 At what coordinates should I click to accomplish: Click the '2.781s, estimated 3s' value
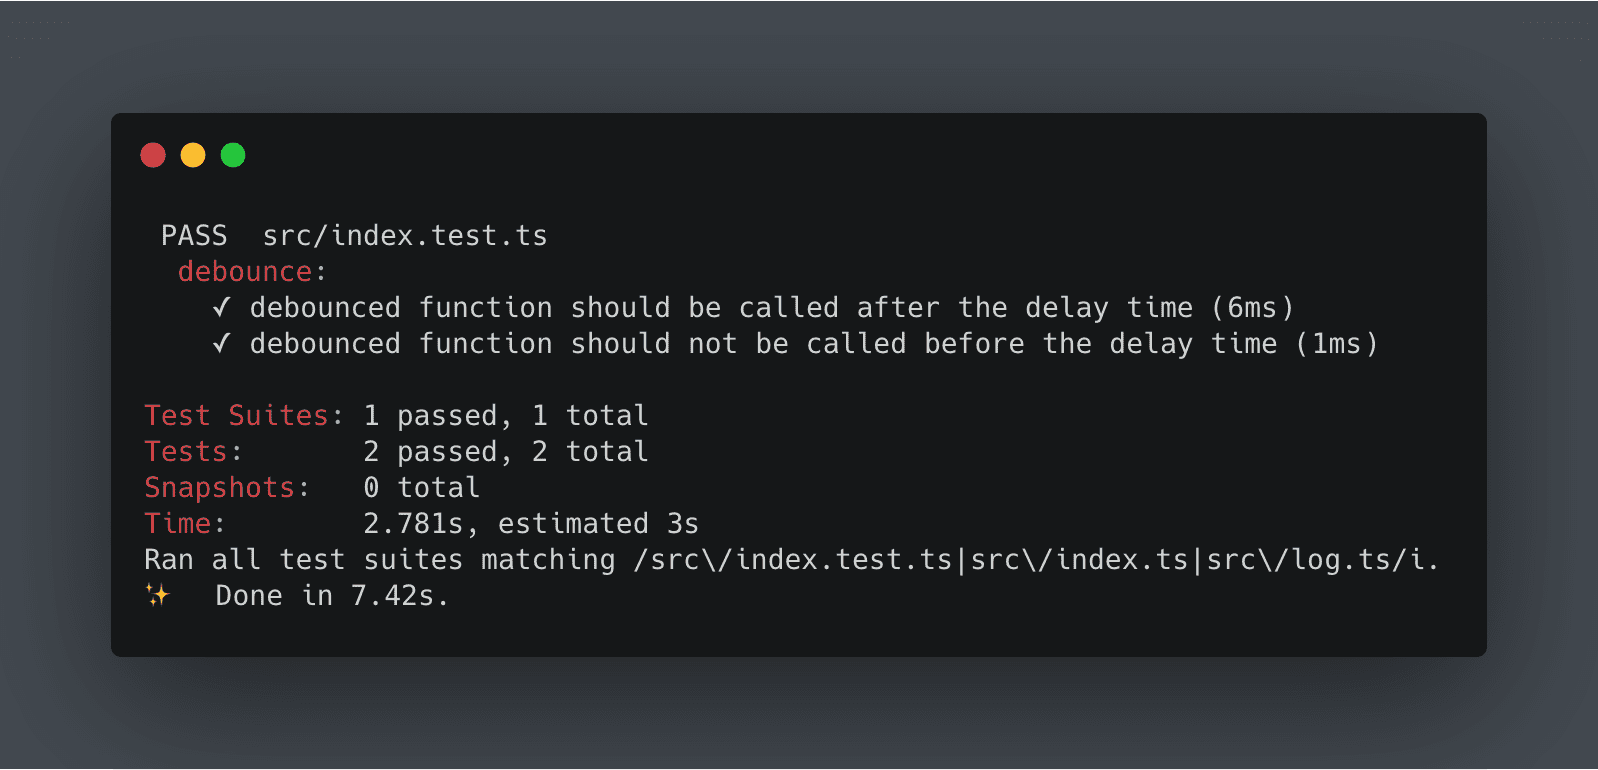pos(531,523)
